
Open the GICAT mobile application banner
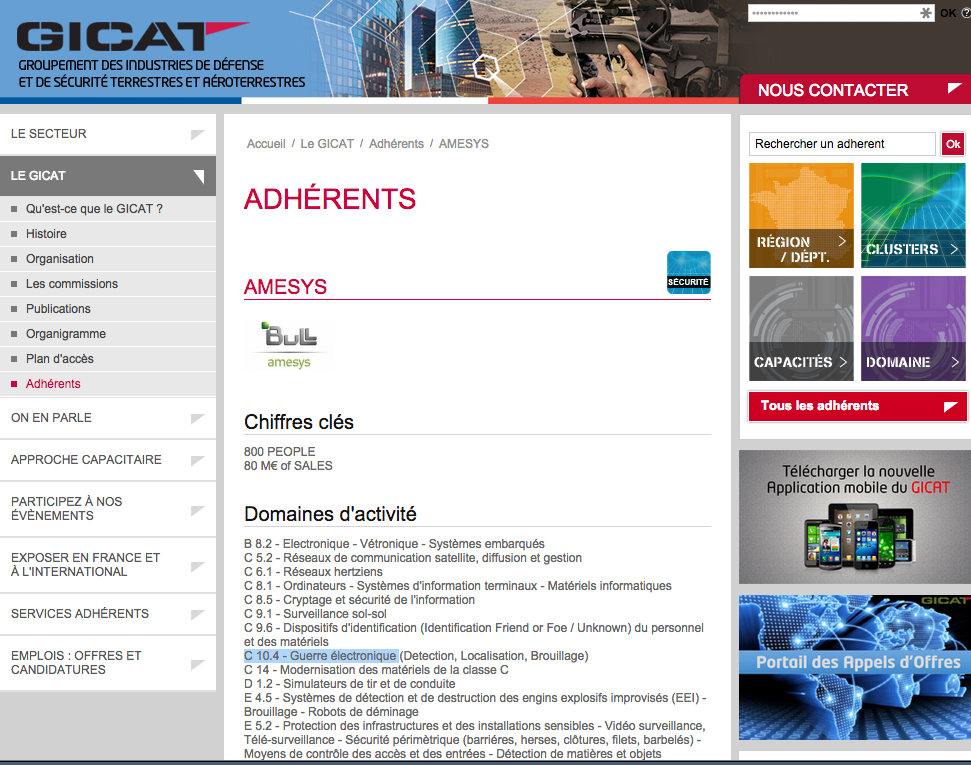855,517
